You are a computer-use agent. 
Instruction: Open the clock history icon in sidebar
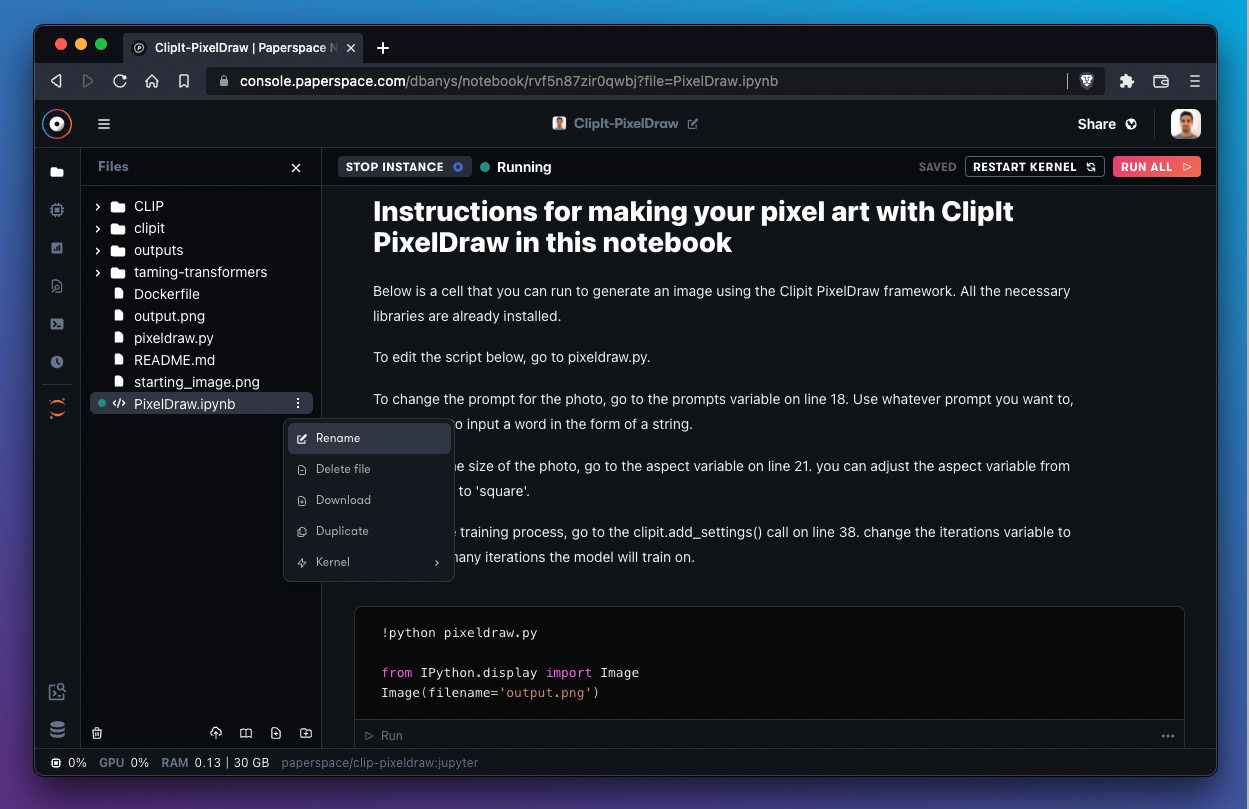[x=57, y=362]
